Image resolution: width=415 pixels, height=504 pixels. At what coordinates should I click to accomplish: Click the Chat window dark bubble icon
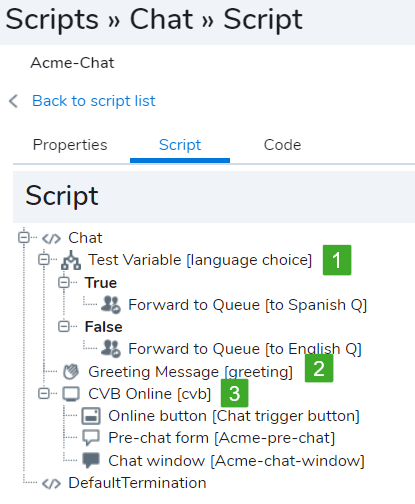point(91,460)
